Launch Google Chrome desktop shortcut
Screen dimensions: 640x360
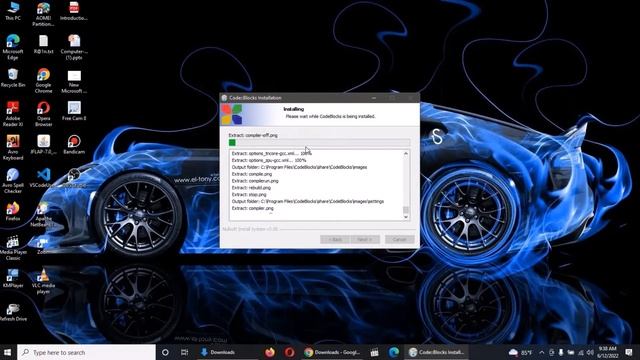click(43, 80)
